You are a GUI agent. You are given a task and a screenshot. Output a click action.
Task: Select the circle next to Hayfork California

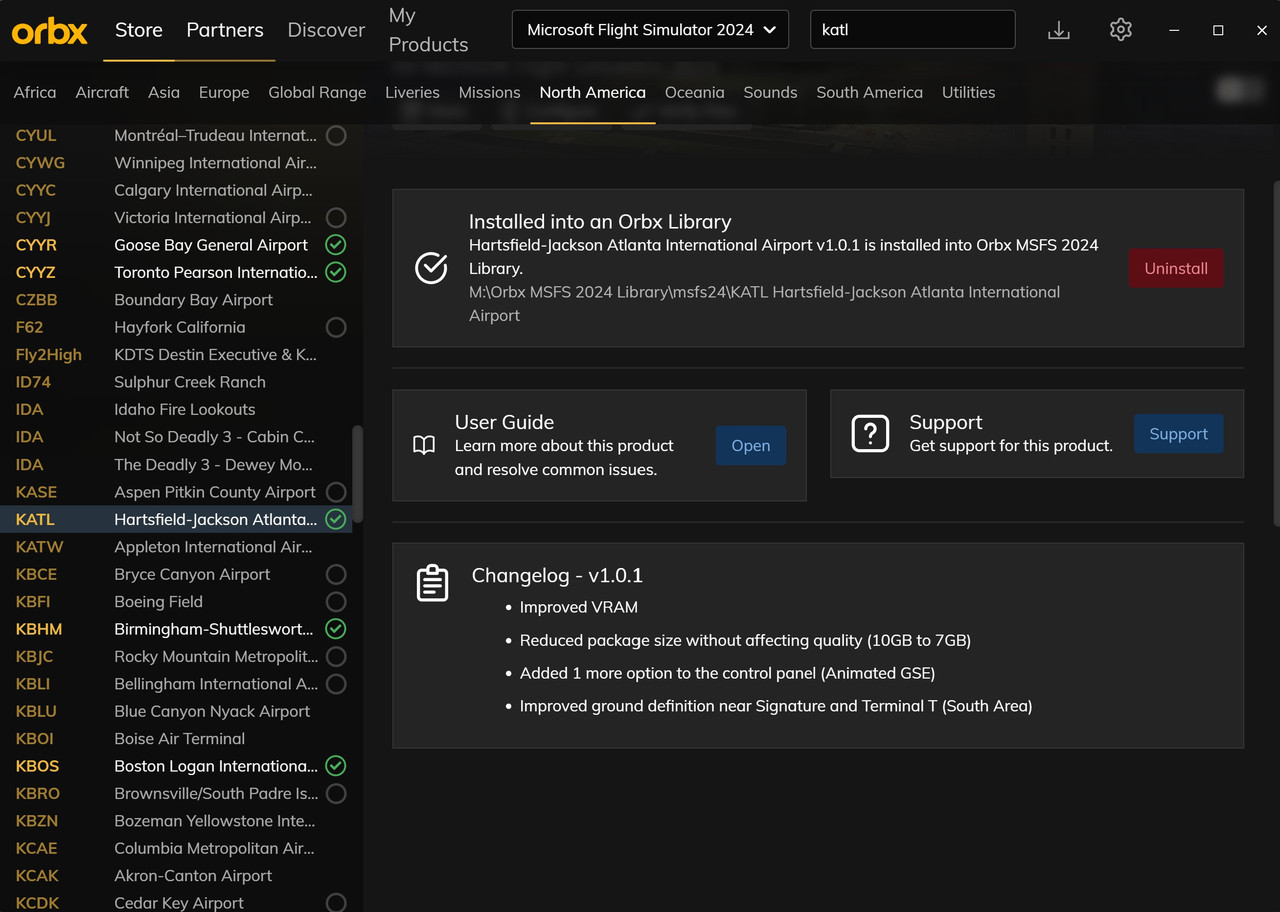click(x=336, y=327)
